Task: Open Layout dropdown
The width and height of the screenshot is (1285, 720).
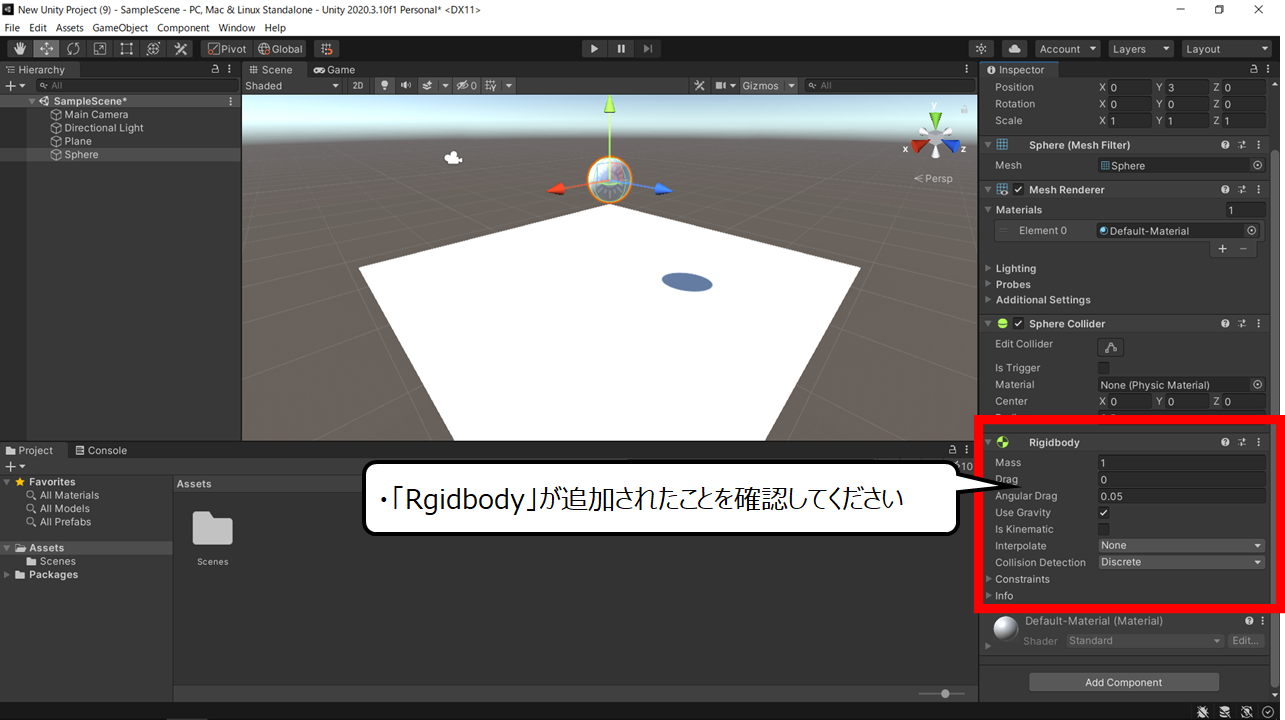Action: click(x=1225, y=49)
